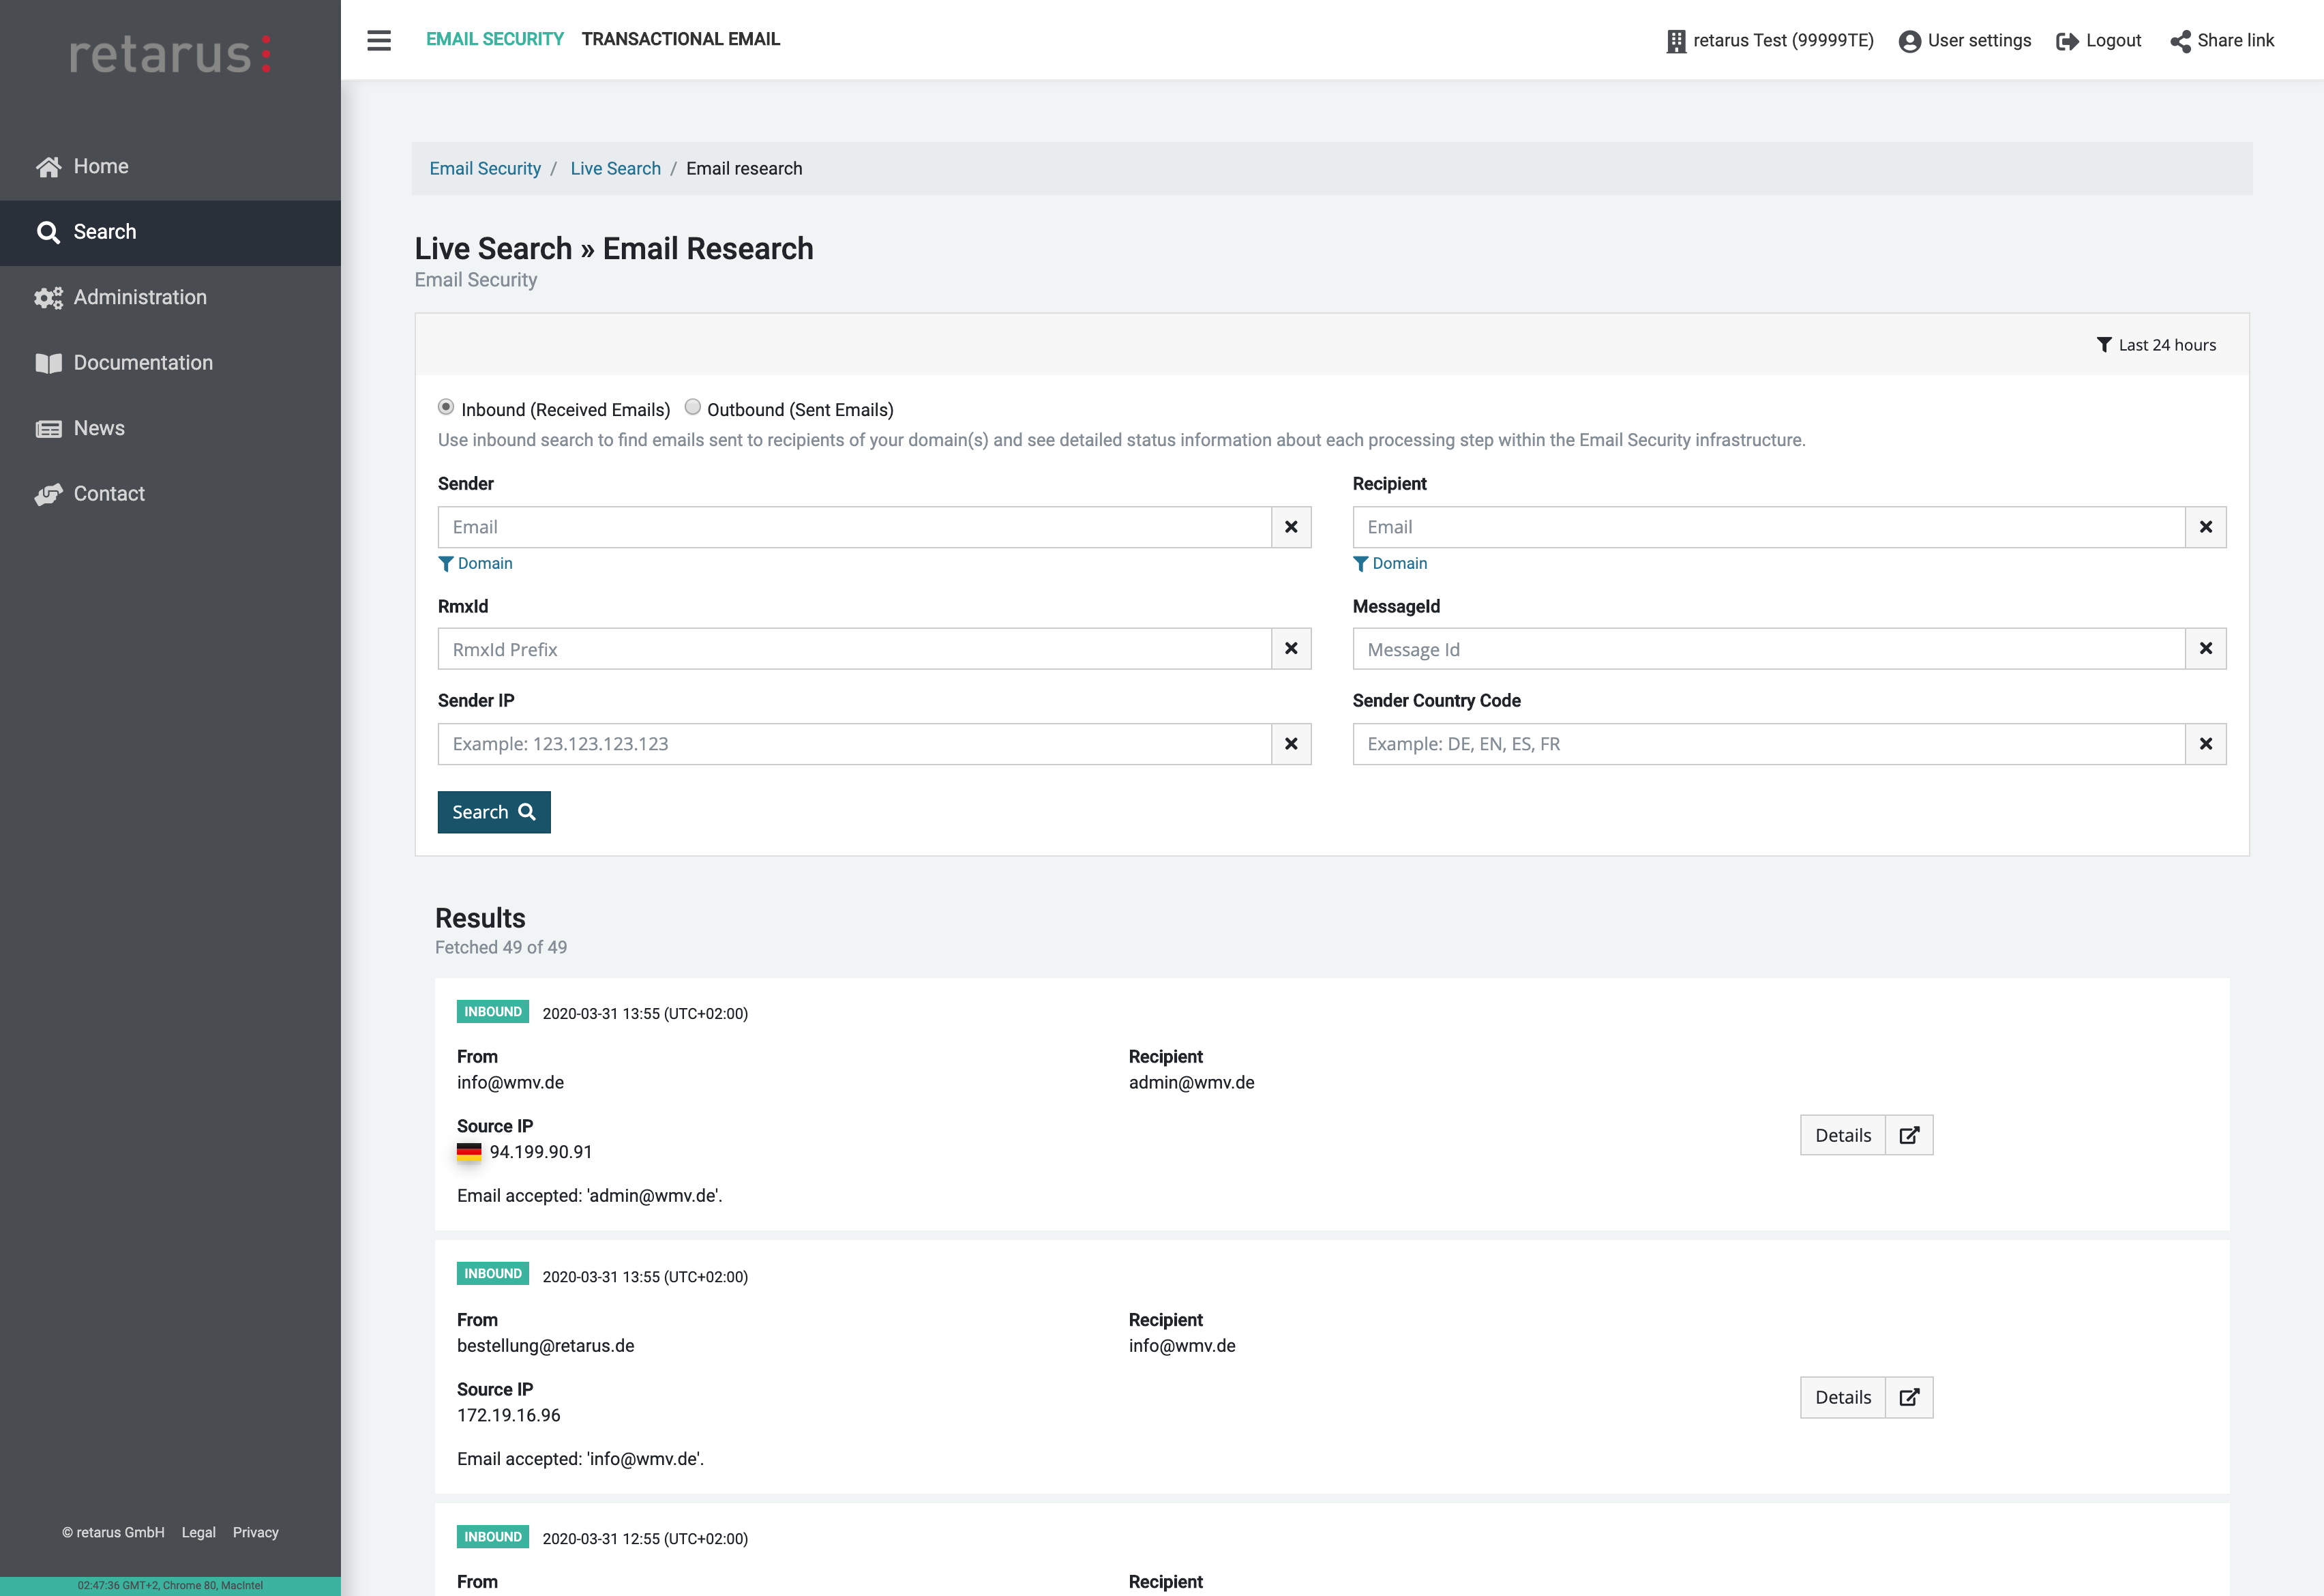Focus the Sender IP input
This screenshot has height=1596, width=2324.
pos(854,744)
